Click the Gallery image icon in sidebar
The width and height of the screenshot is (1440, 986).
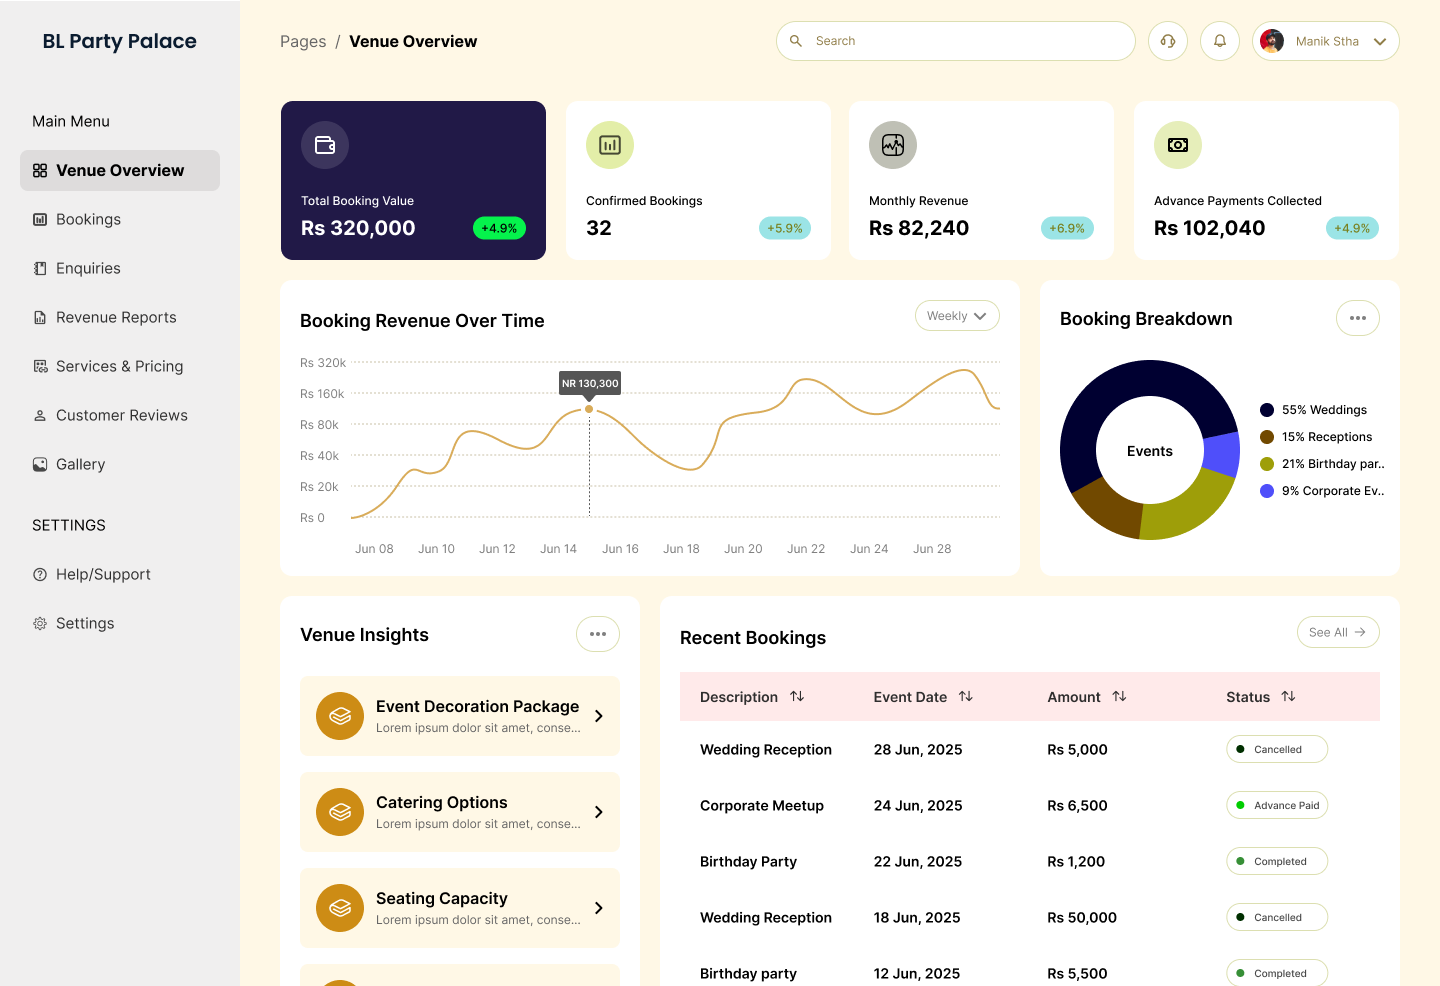39,464
